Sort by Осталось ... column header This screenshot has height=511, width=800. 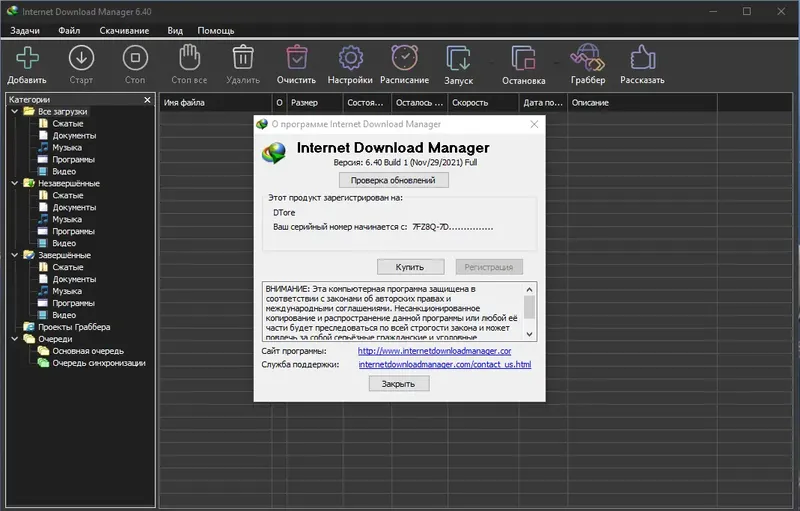[419, 103]
